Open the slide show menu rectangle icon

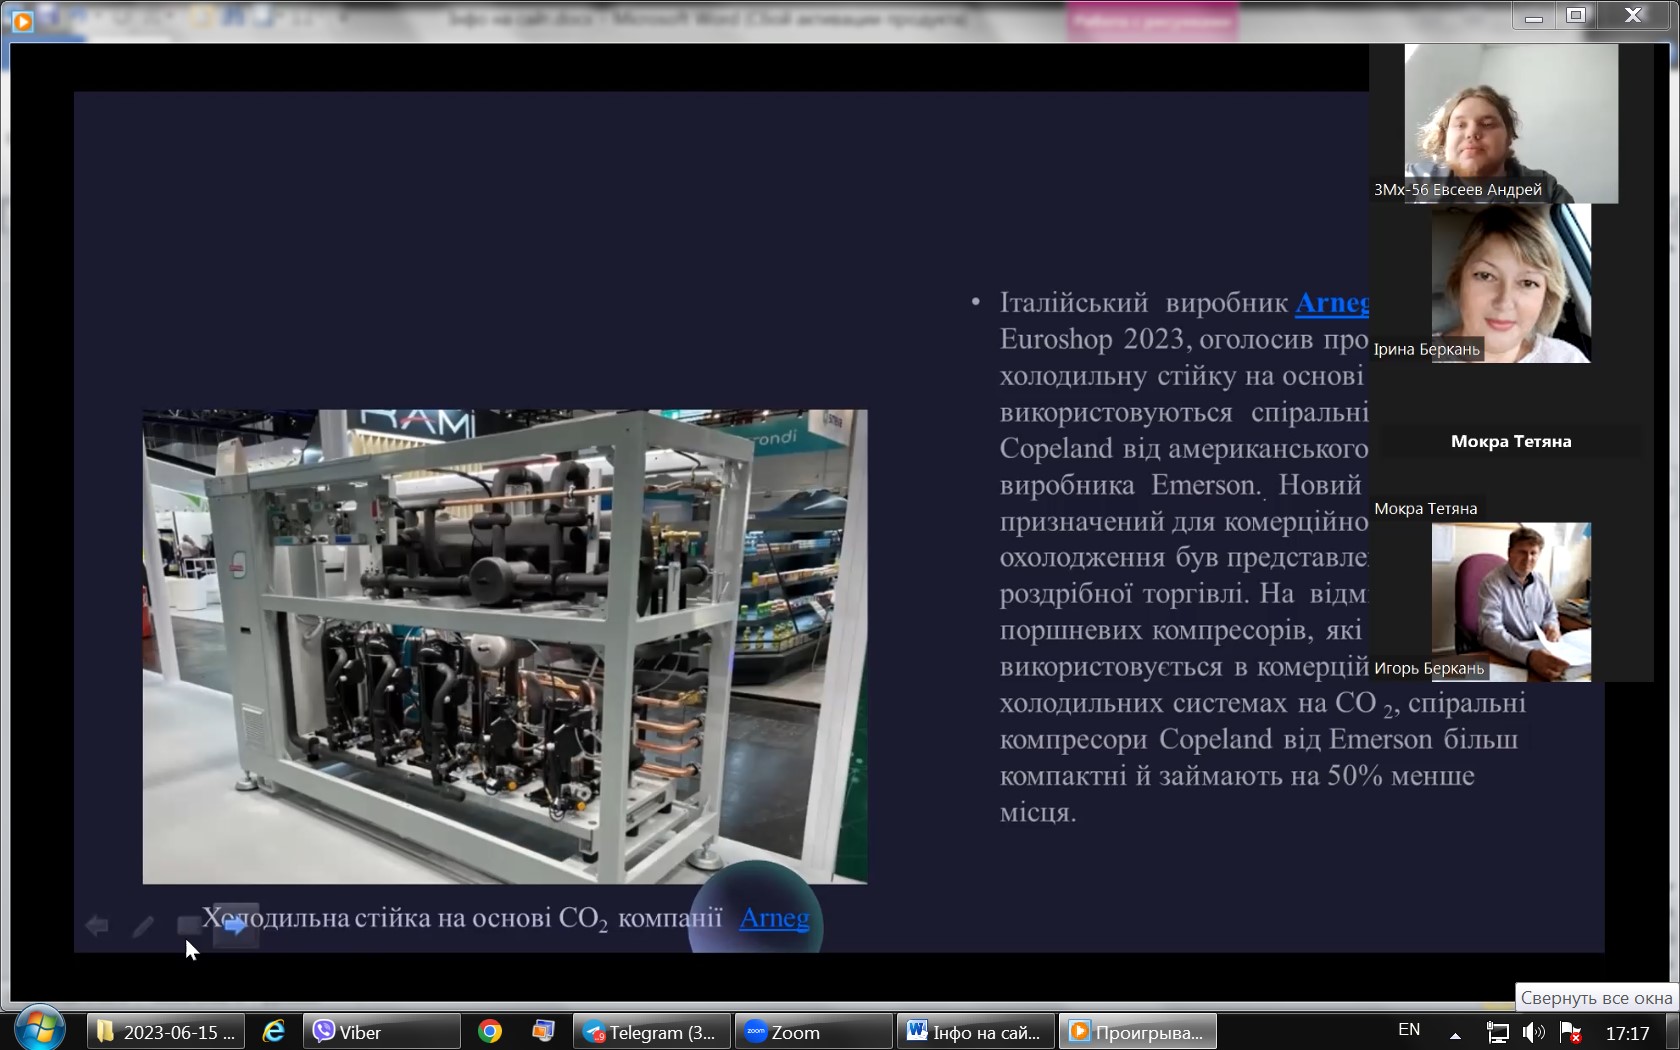coord(188,925)
